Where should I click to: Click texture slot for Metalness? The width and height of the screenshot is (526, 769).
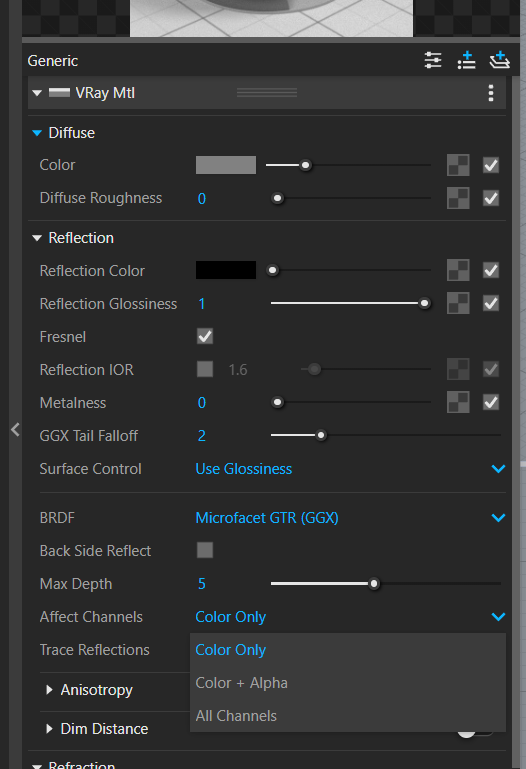[458, 402]
